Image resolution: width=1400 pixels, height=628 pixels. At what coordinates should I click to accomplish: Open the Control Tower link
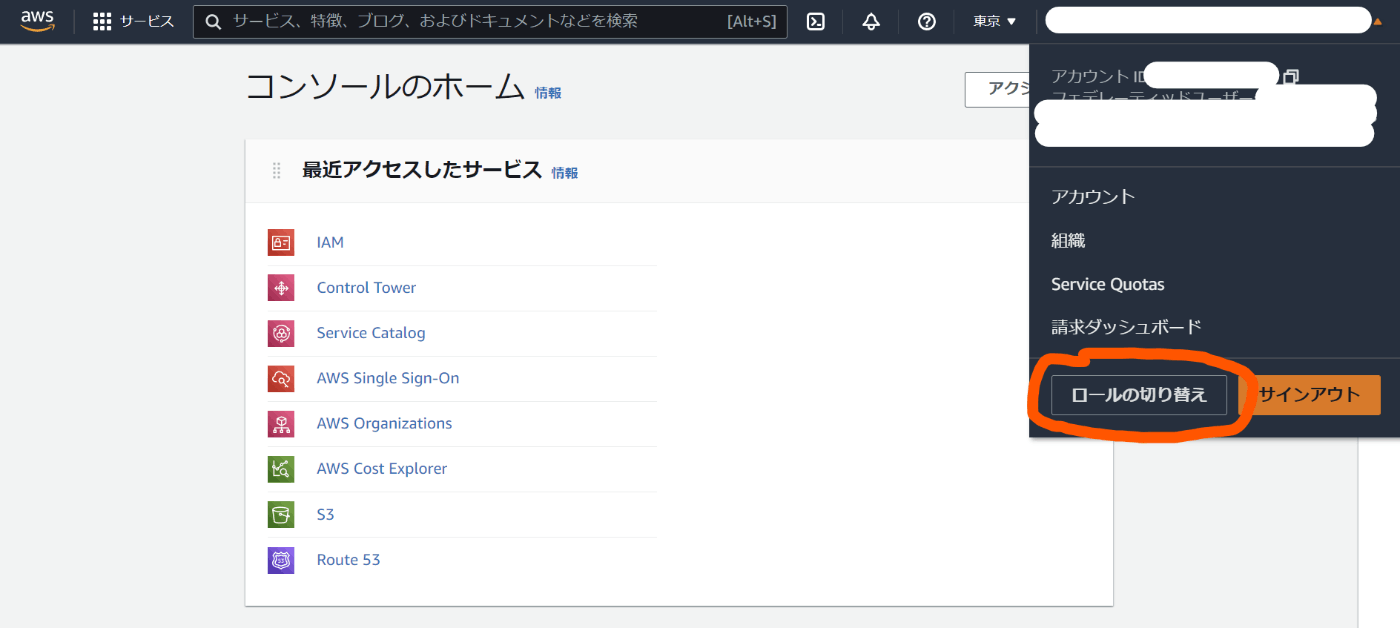366,288
